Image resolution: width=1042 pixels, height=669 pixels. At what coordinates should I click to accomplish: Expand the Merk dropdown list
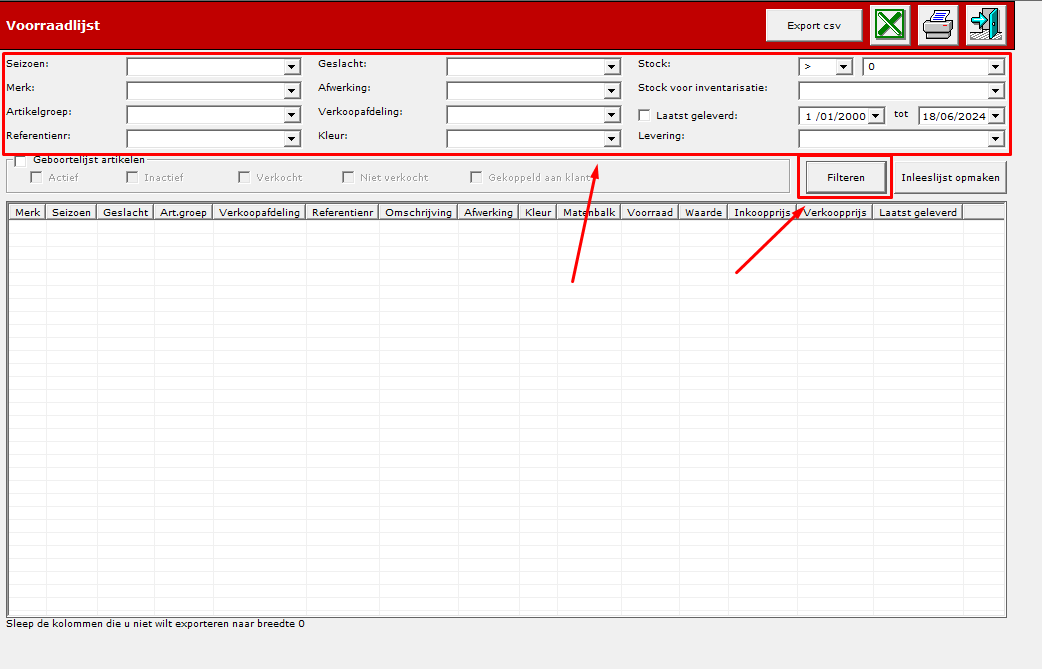tap(291, 91)
